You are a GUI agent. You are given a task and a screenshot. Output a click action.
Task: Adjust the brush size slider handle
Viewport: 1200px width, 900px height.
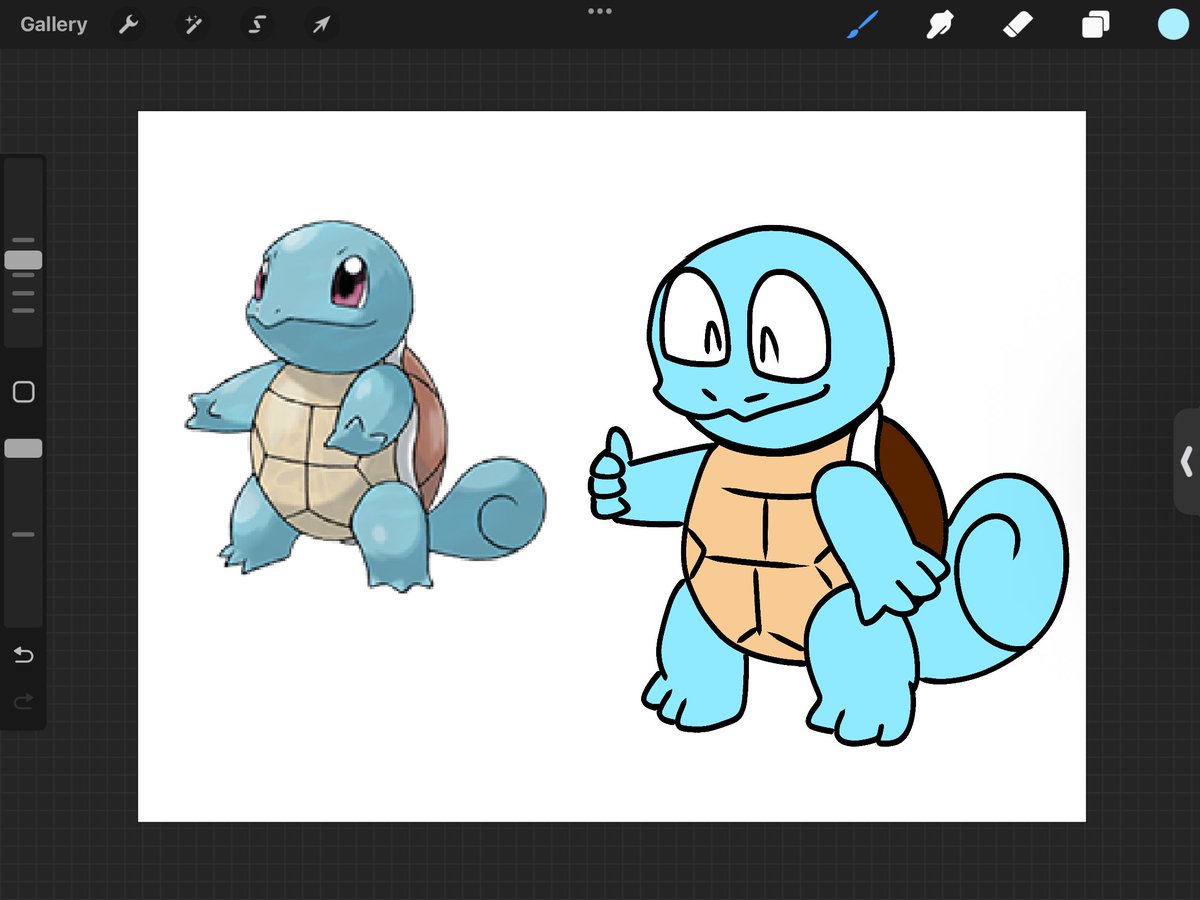pos(23,260)
